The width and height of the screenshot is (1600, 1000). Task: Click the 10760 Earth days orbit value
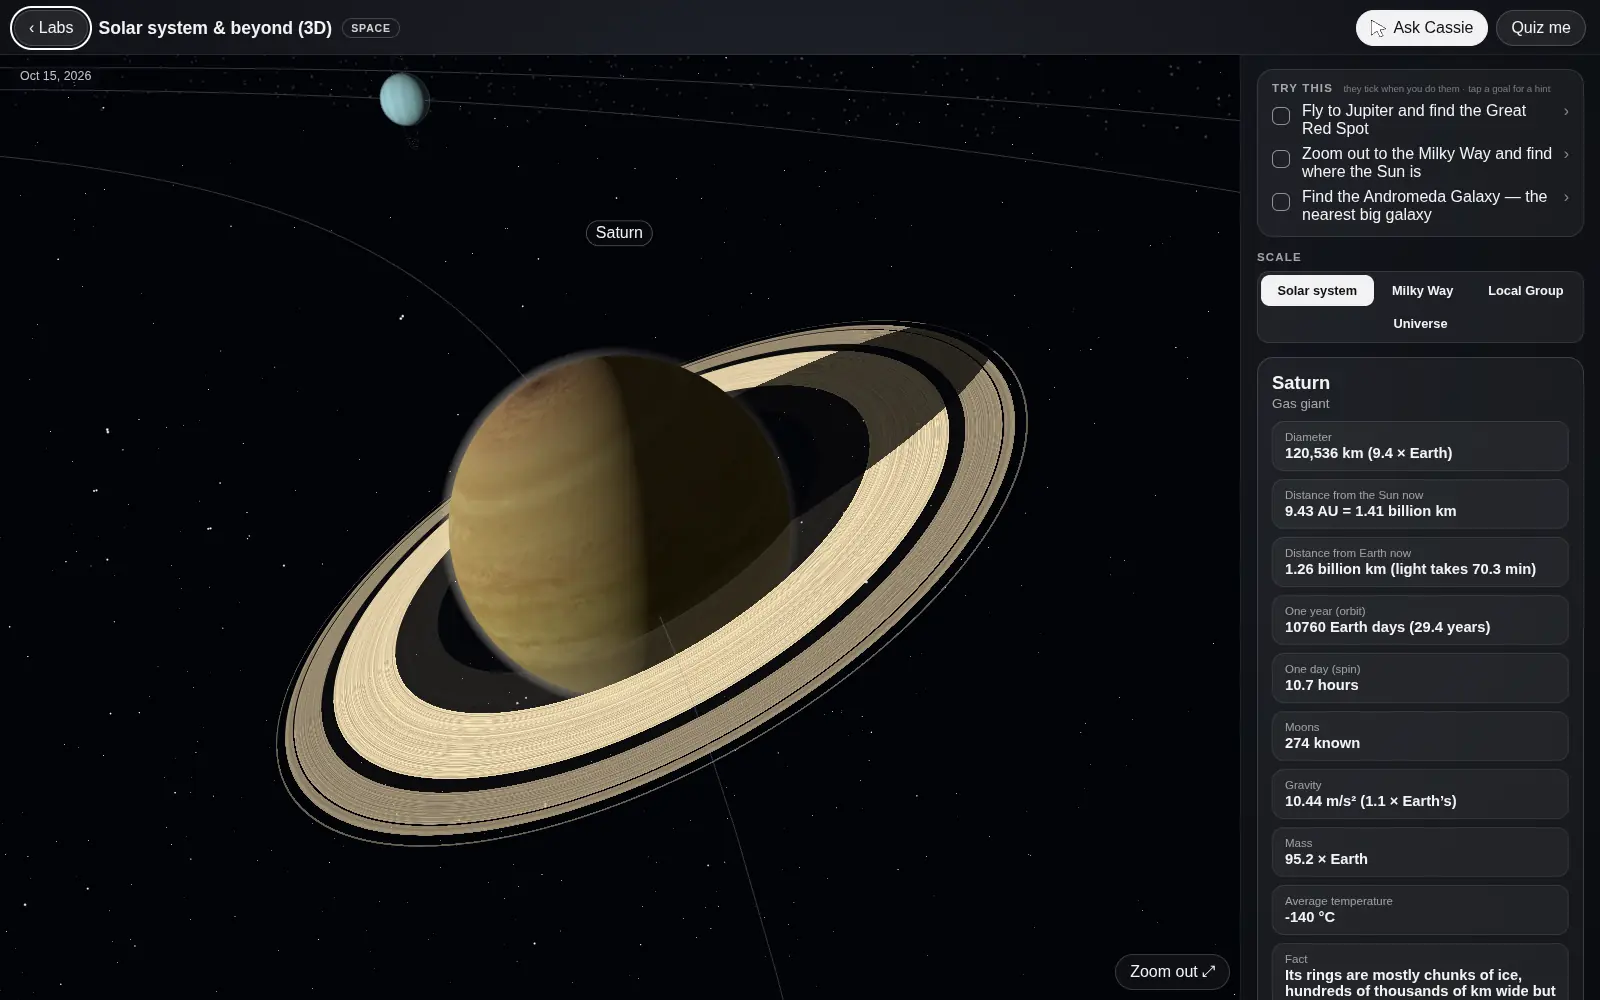[x=1387, y=627]
